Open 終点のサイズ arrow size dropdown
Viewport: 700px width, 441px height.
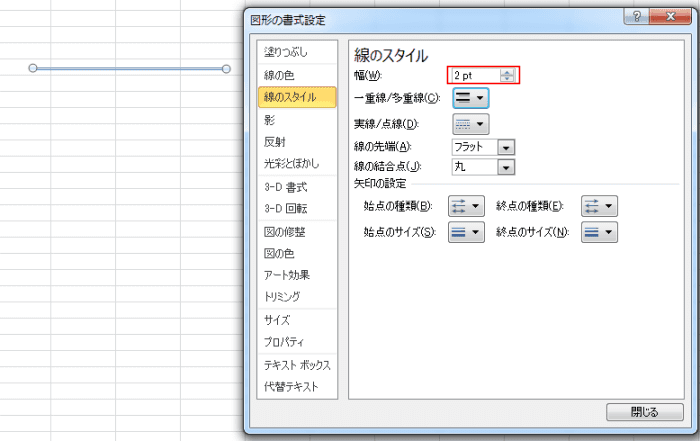click(599, 232)
